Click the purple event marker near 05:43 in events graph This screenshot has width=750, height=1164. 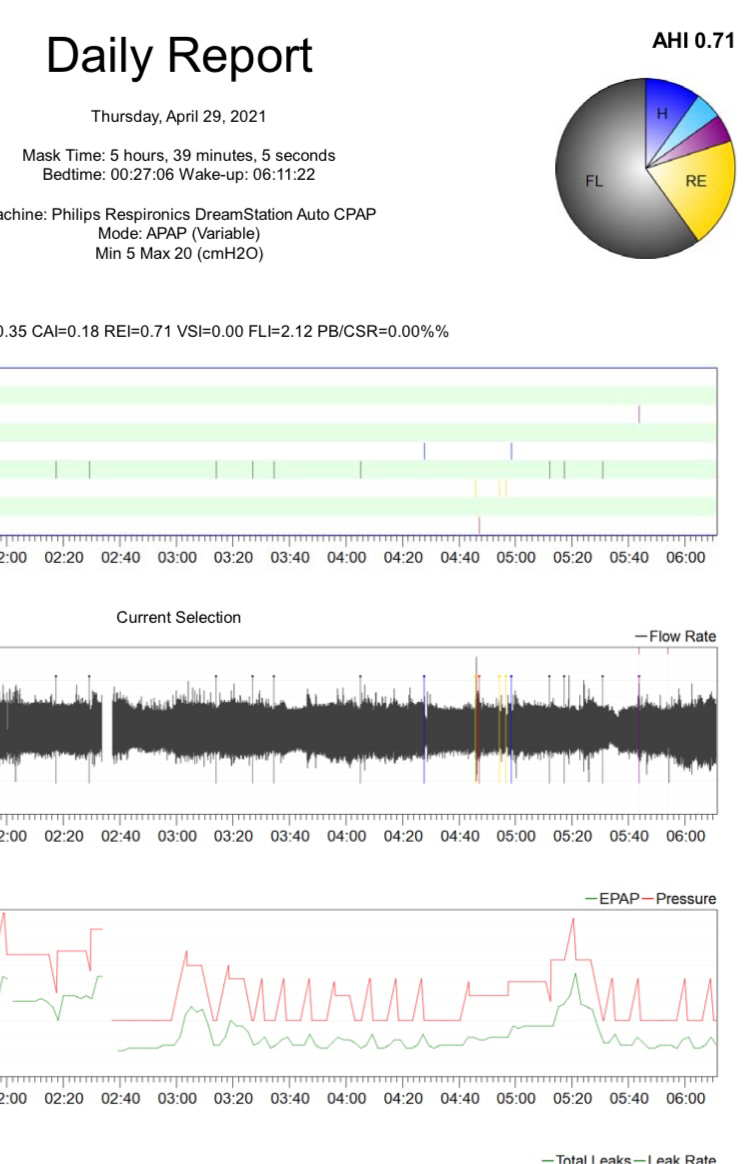point(639,414)
